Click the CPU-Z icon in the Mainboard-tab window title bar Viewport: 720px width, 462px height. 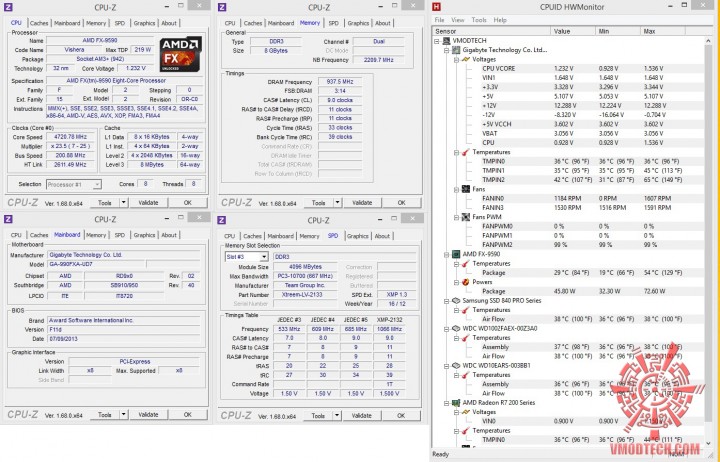[8, 219]
